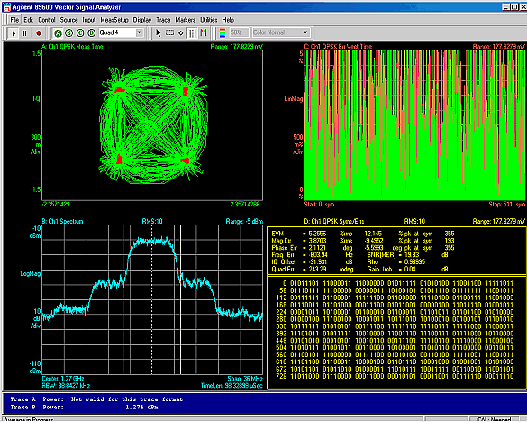Click the Freq Err row in error table

[x=312, y=255]
